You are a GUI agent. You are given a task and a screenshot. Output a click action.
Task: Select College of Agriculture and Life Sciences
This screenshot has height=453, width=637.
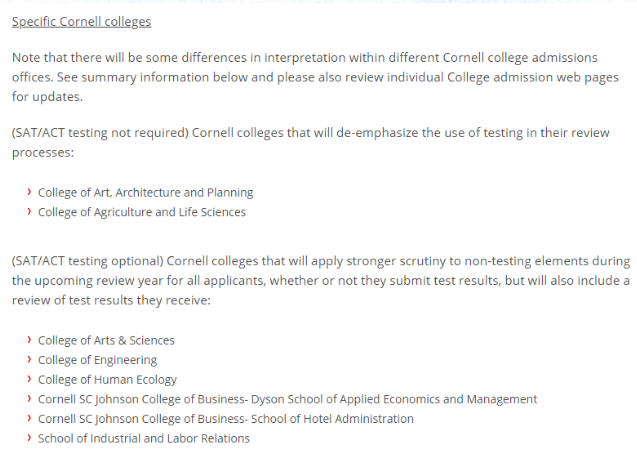point(142,212)
